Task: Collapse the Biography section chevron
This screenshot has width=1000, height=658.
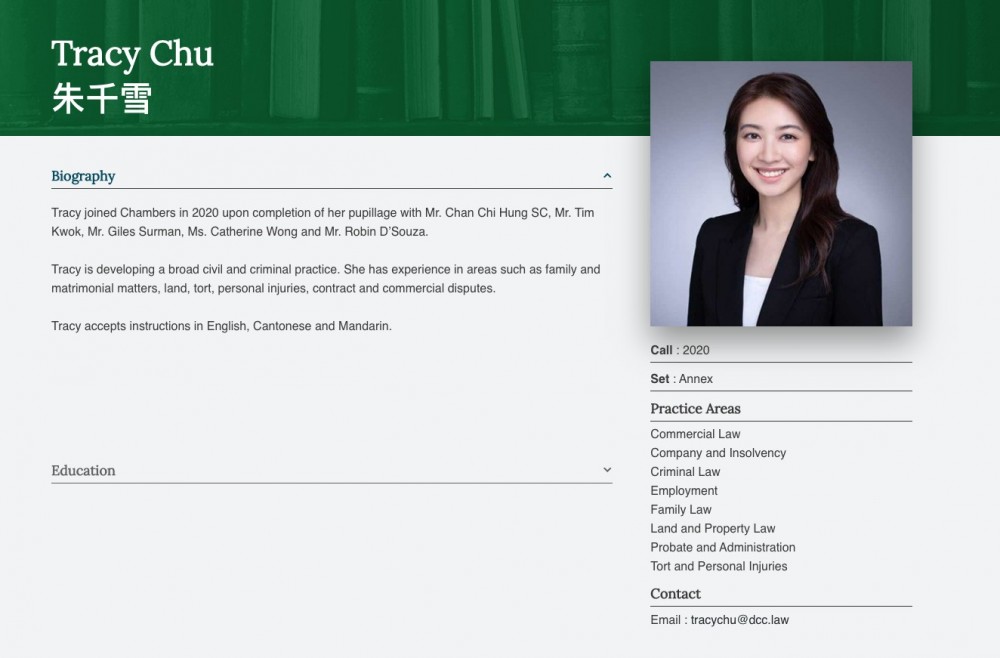Action: [607, 175]
